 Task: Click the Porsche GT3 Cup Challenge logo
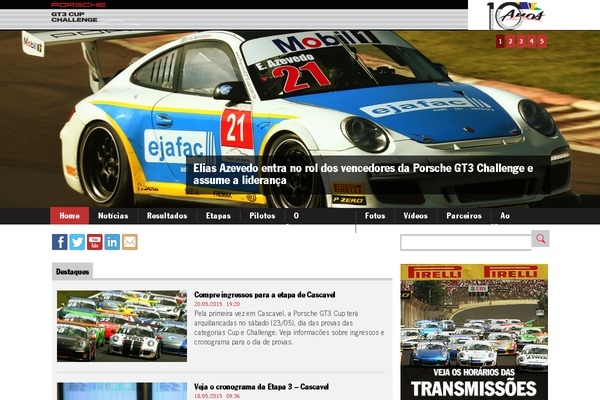pos(78,12)
